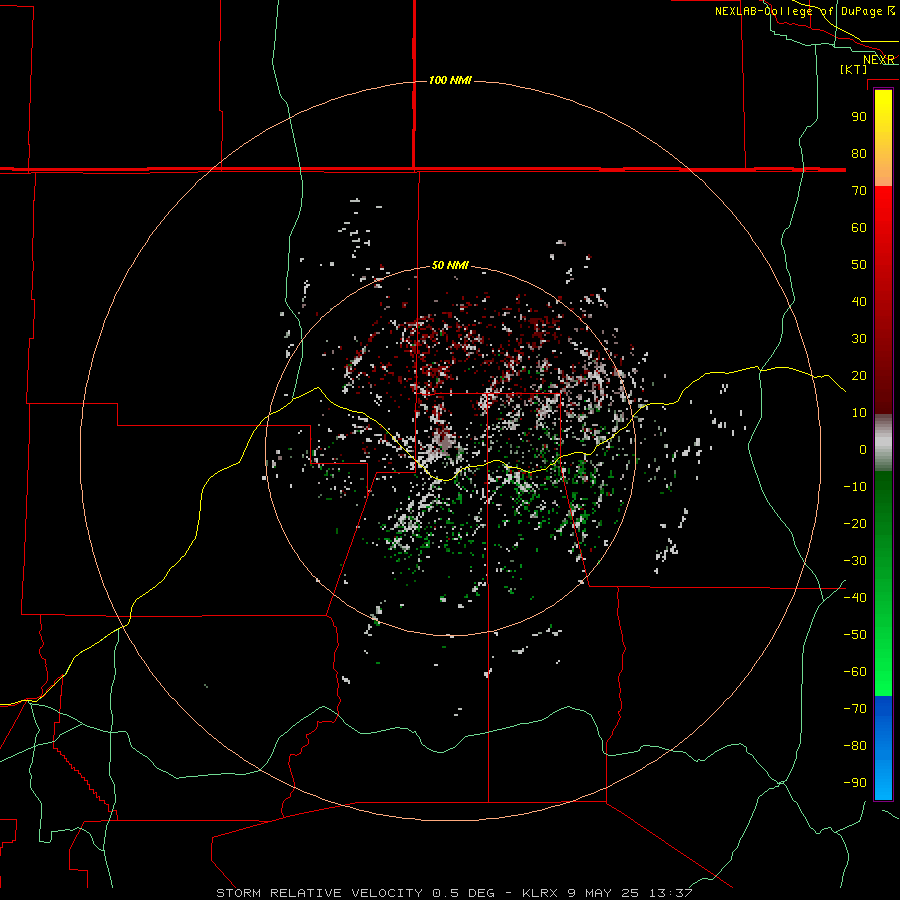The image size is (900, 900).
Task: Click the -90 value on the velocity scale
Action: pos(855,783)
